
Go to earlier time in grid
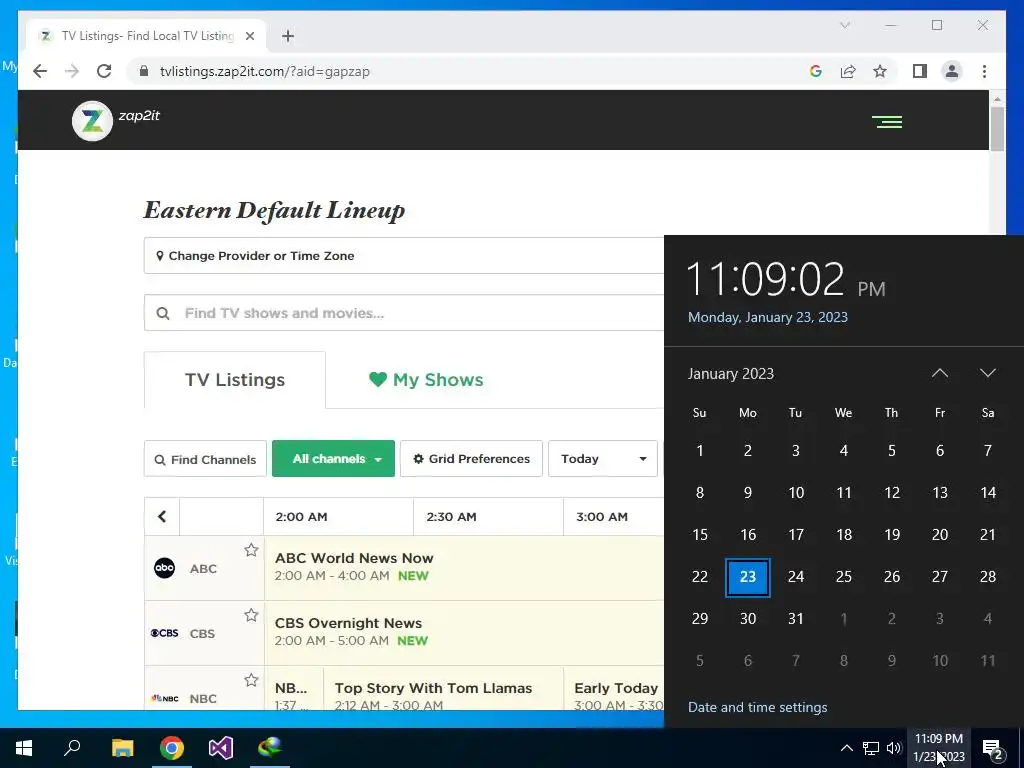click(x=162, y=517)
